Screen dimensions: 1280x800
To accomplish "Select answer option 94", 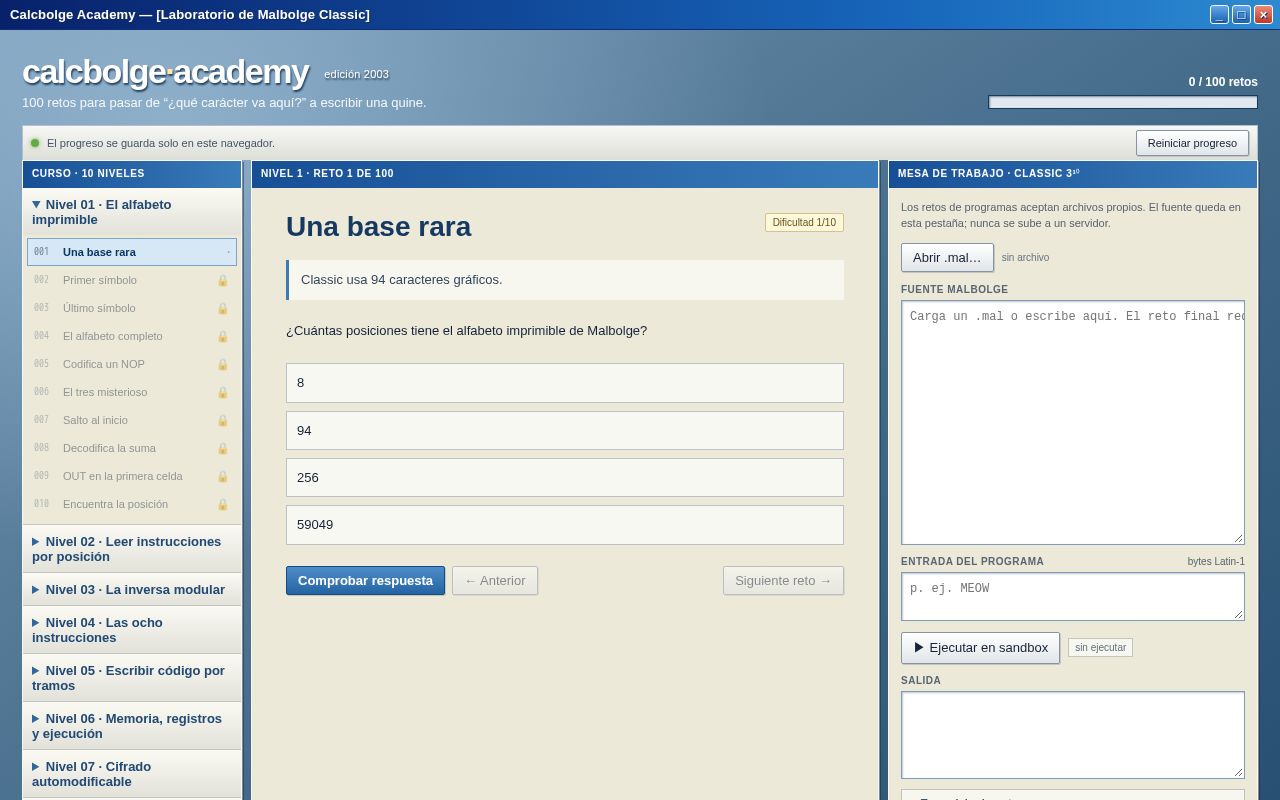I will click(x=565, y=430).
